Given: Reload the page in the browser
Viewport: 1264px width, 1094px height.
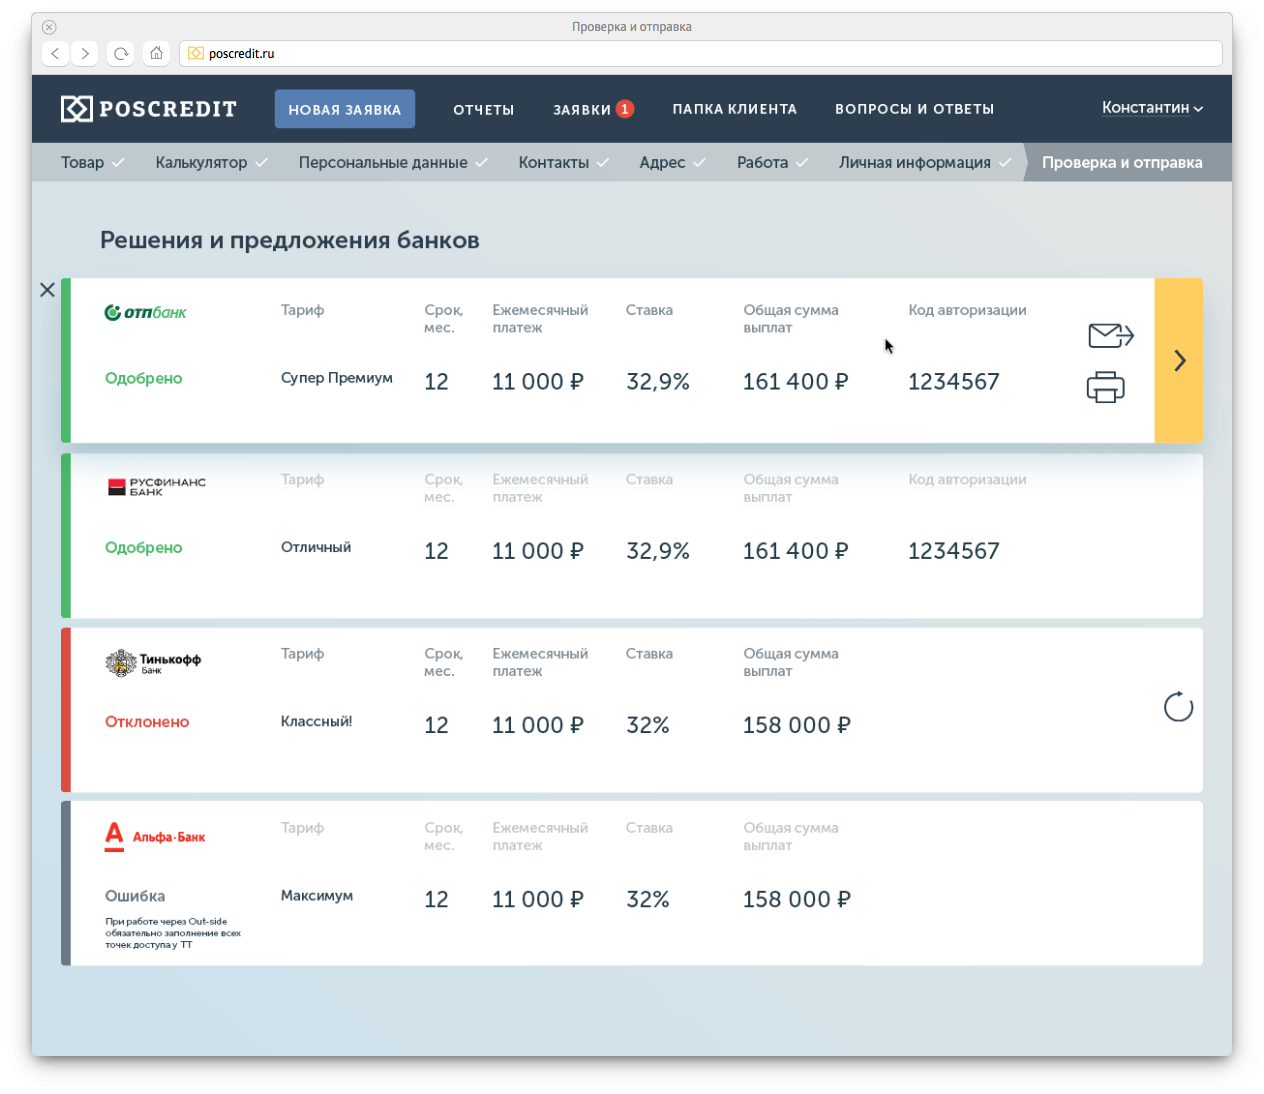Looking at the screenshot, I should pyautogui.click(x=121, y=54).
